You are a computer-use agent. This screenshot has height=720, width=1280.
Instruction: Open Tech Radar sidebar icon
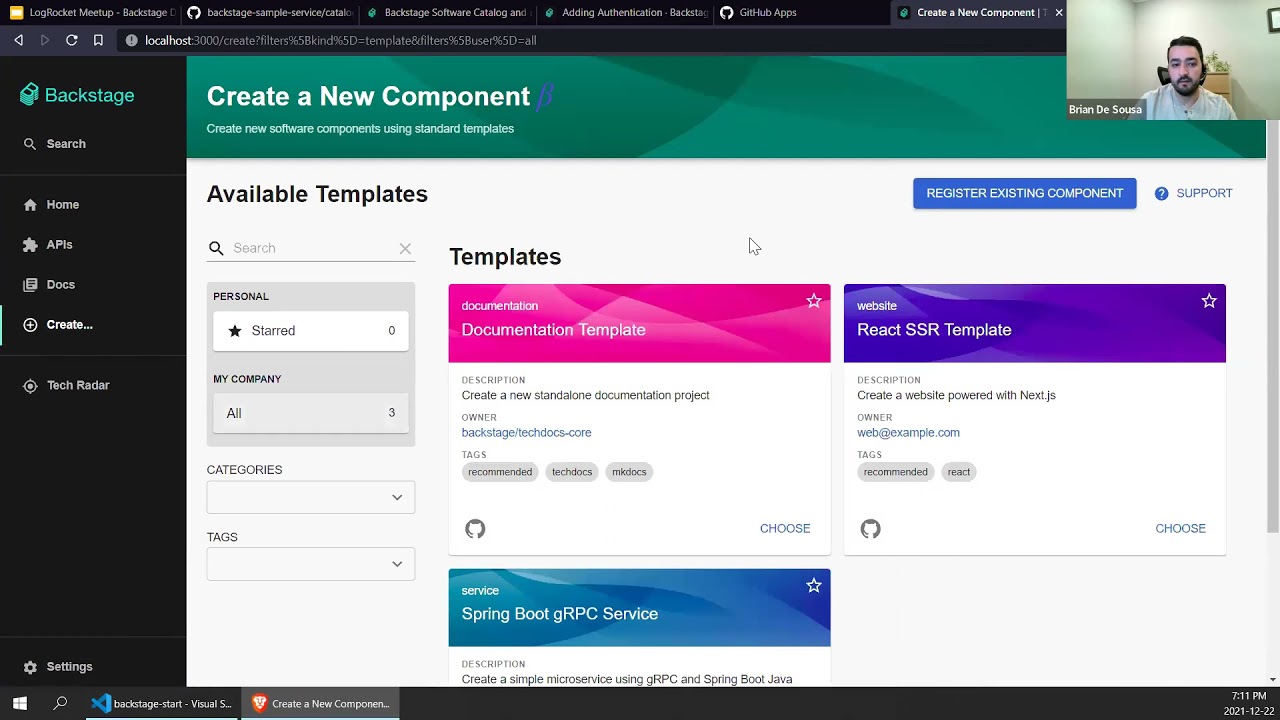[x=30, y=386]
